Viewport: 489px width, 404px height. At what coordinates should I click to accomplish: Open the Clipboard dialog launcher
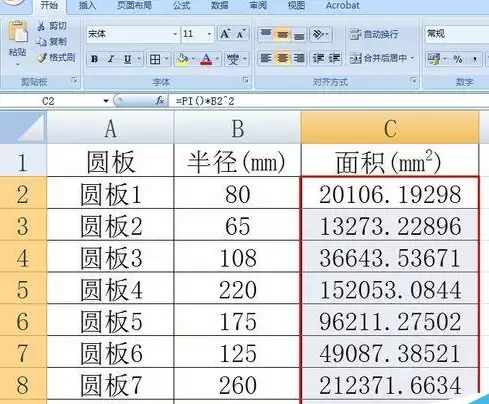click(x=74, y=80)
